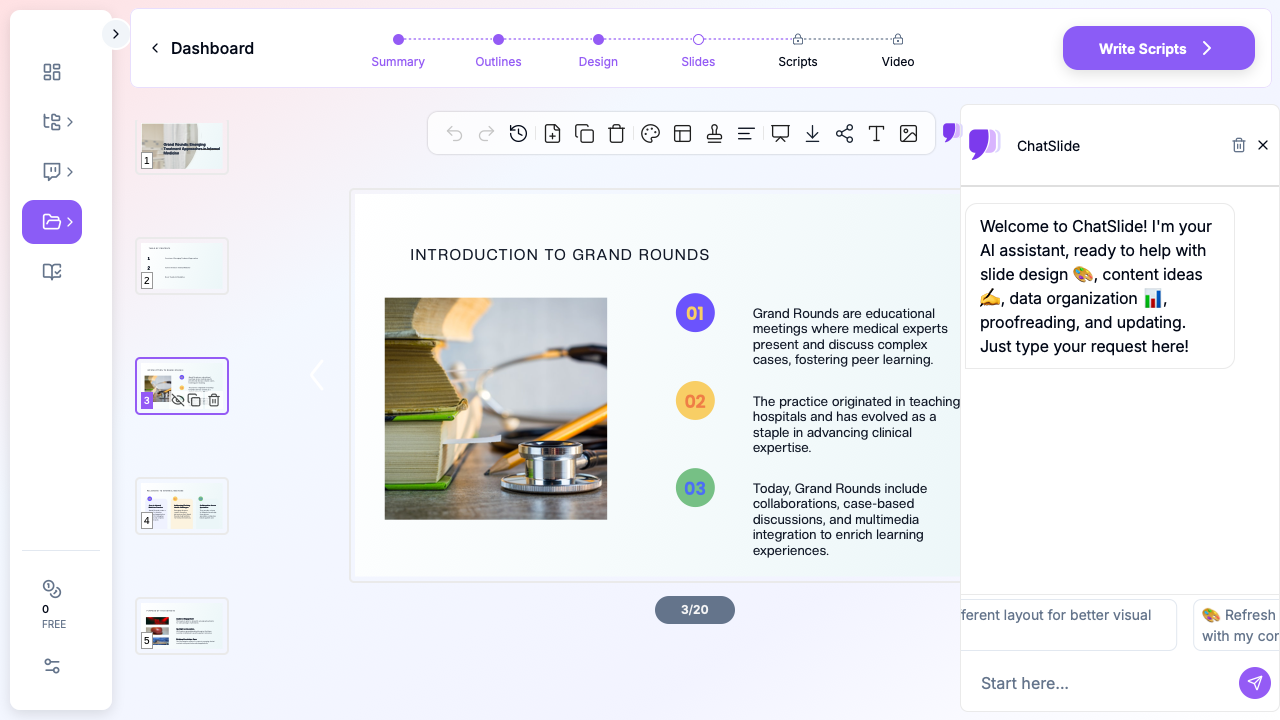Close the ChatSlide assistant panel
This screenshot has width=1280, height=720.
[1262, 145]
